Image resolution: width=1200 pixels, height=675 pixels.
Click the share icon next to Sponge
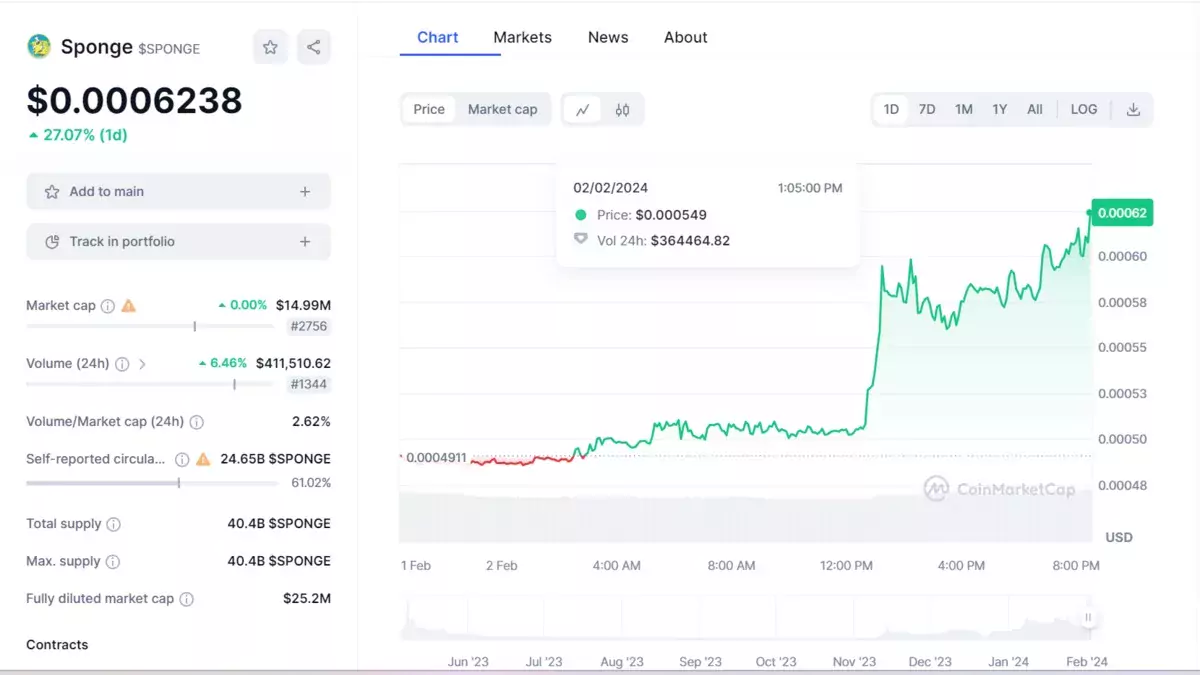click(314, 47)
